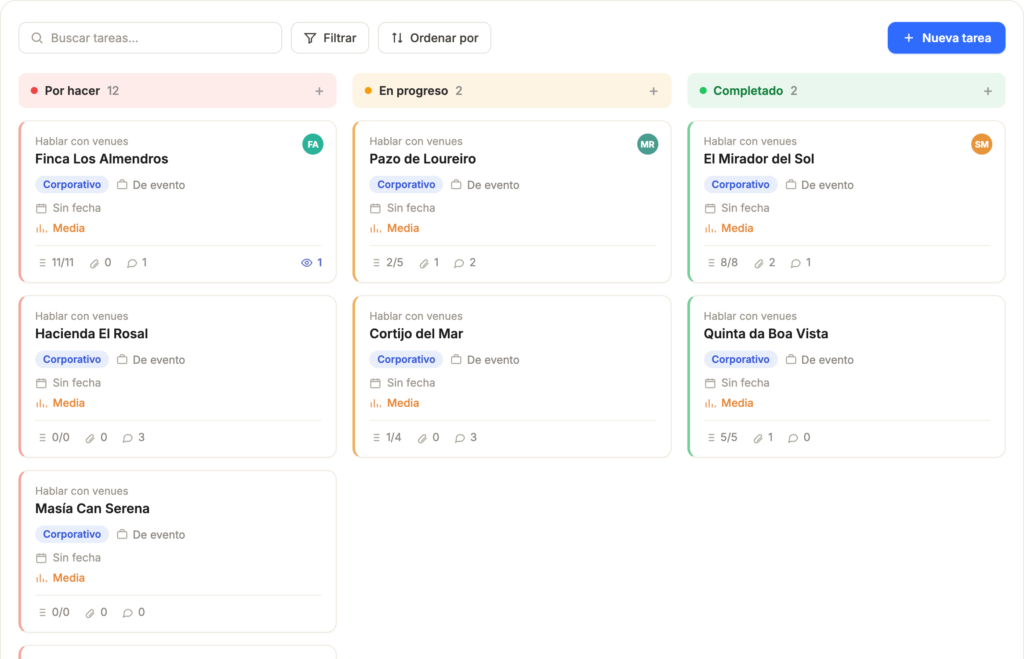
Task: Click Corporativo tag on Masía Can Serena
Action: tap(72, 534)
